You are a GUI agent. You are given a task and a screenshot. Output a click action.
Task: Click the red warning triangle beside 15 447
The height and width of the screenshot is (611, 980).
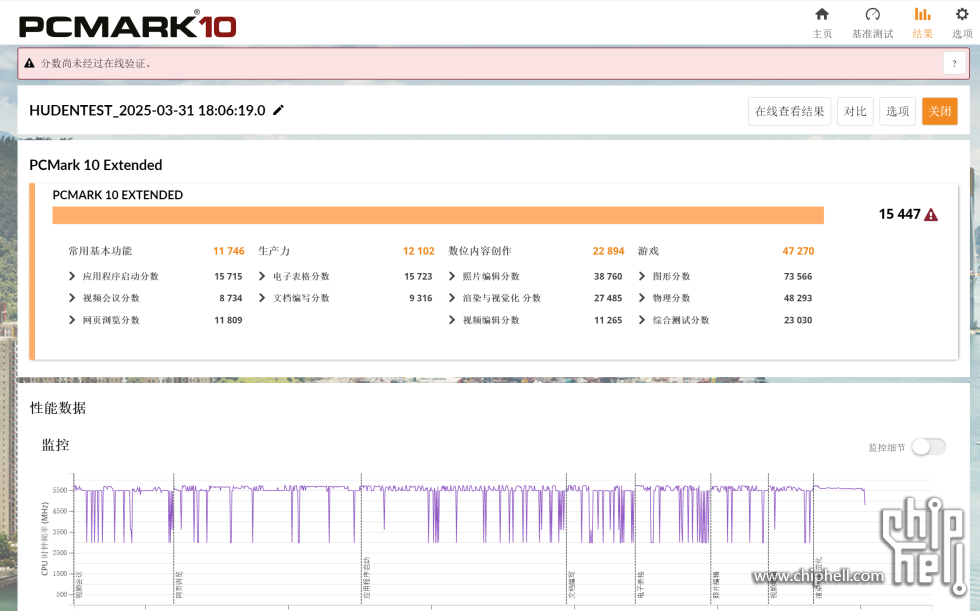(931, 215)
